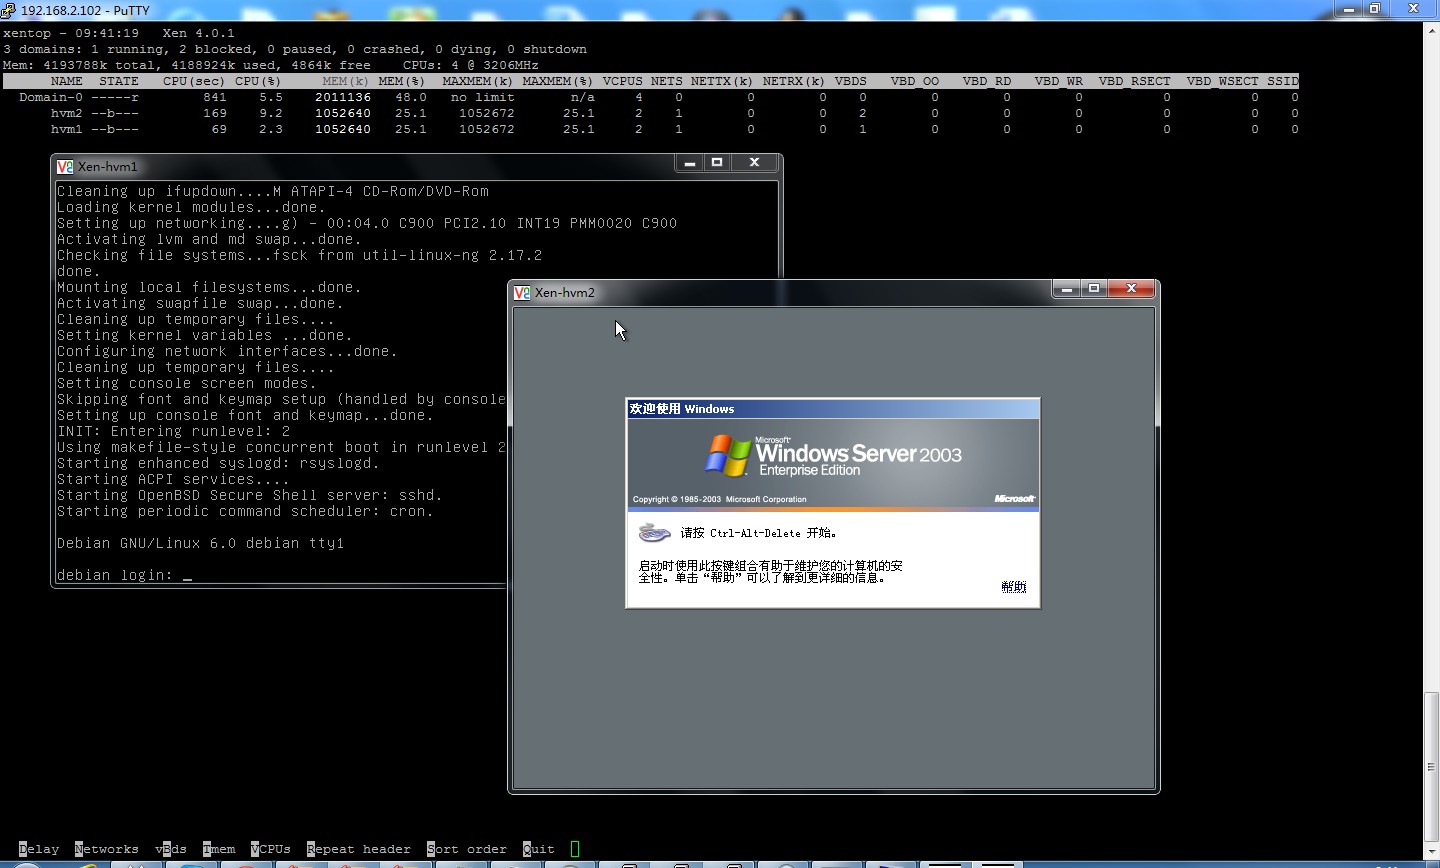Click the green cursor after Quit in xentop

coord(575,849)
